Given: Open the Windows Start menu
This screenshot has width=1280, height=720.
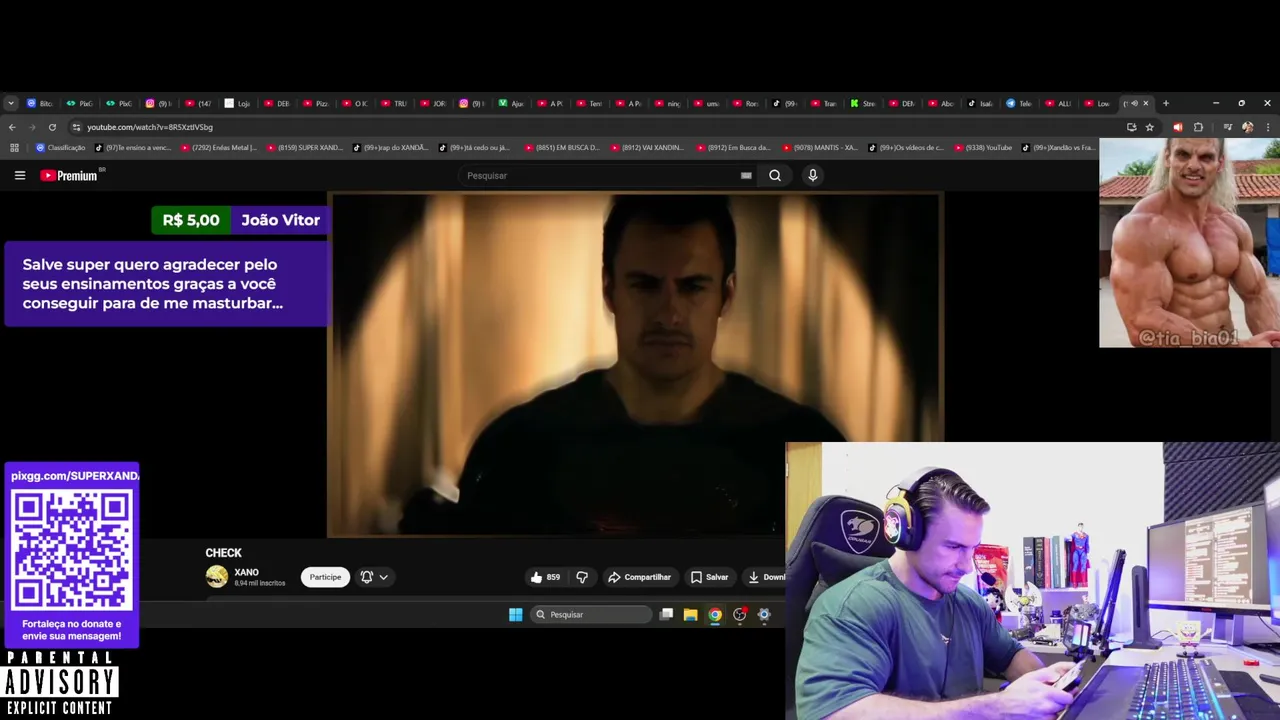Looking at the screenshot, I should click(x=515, y=615).
